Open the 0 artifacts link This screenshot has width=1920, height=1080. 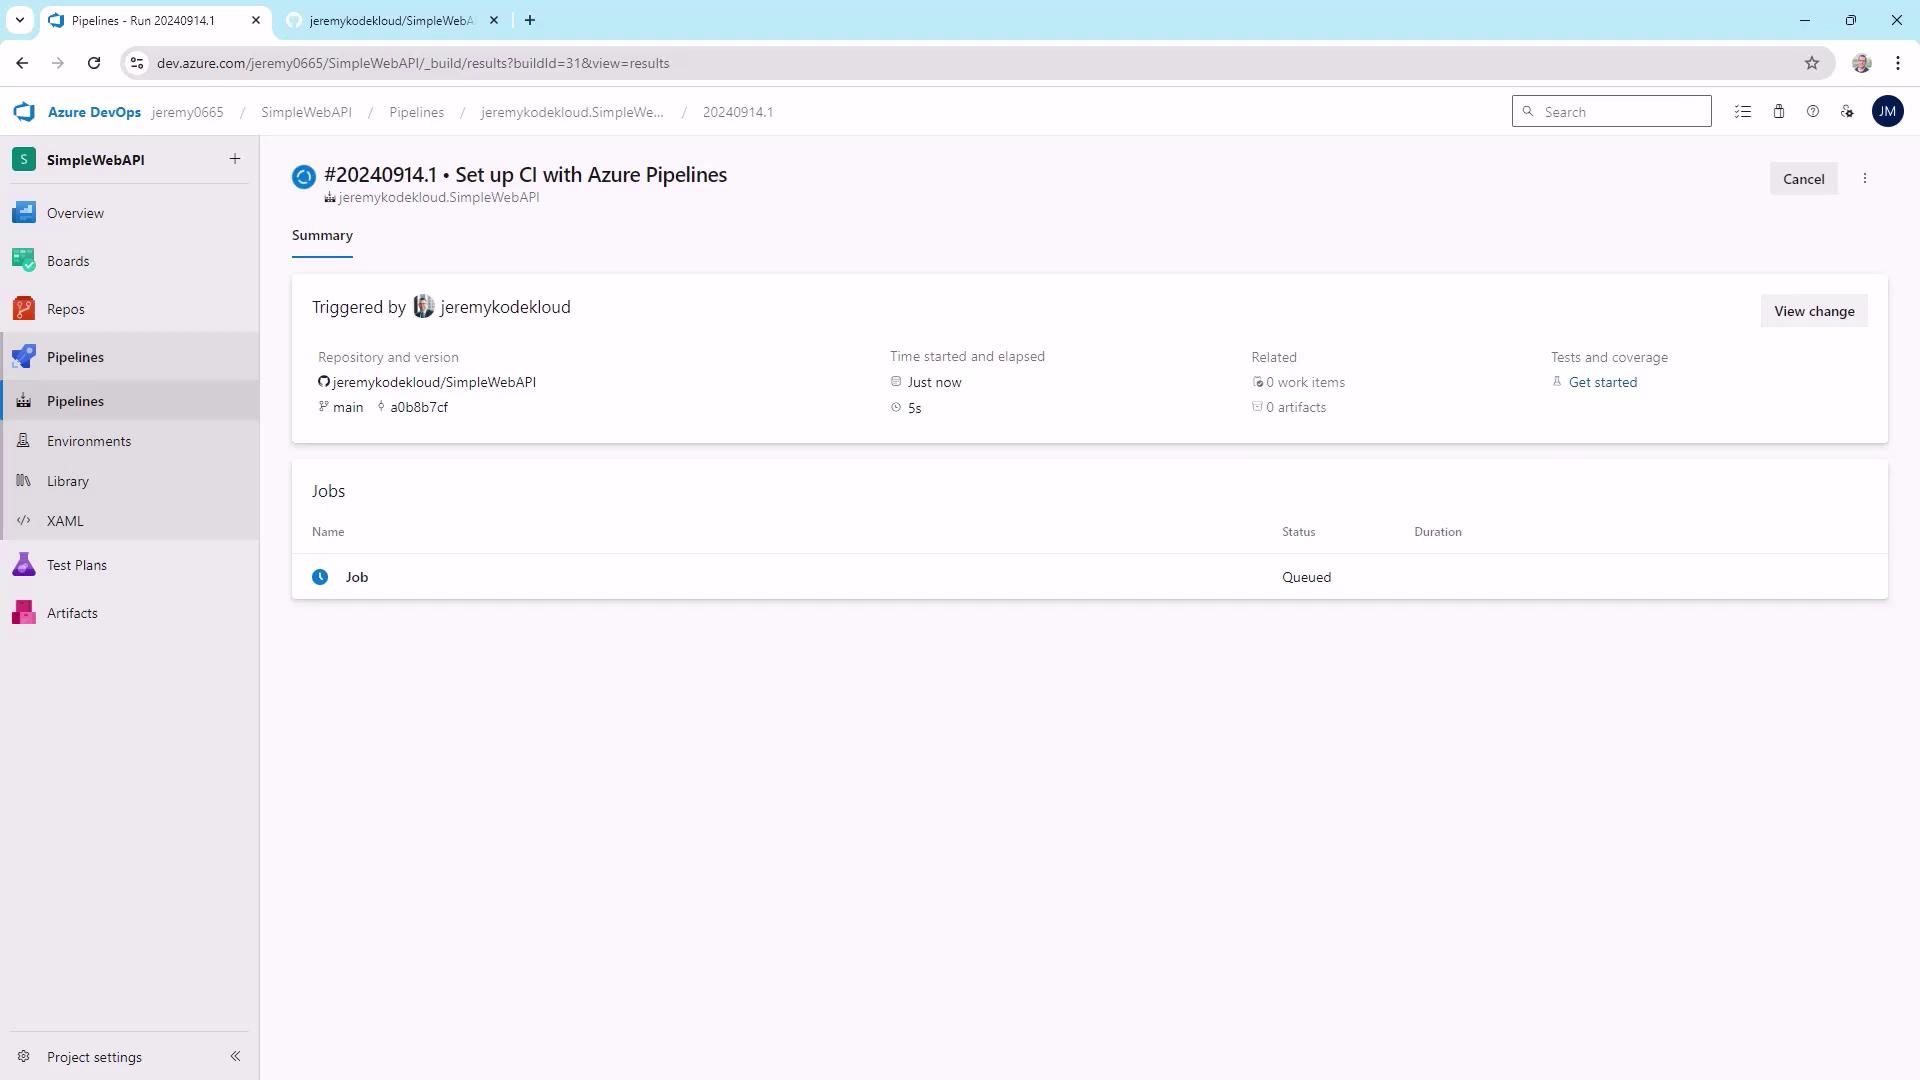[1296, 407]
